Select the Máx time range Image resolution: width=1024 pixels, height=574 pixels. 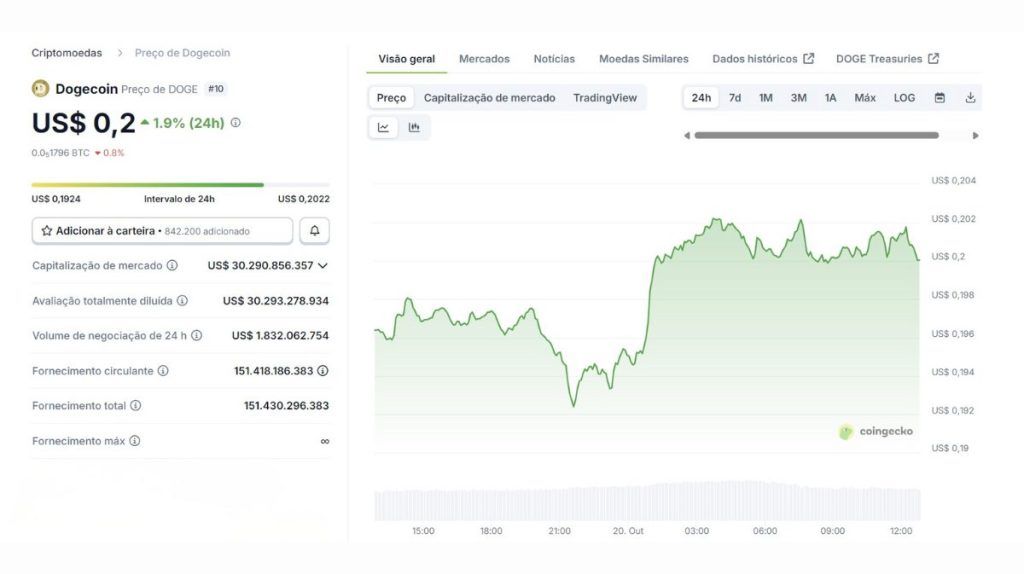(x=865, y=98)
